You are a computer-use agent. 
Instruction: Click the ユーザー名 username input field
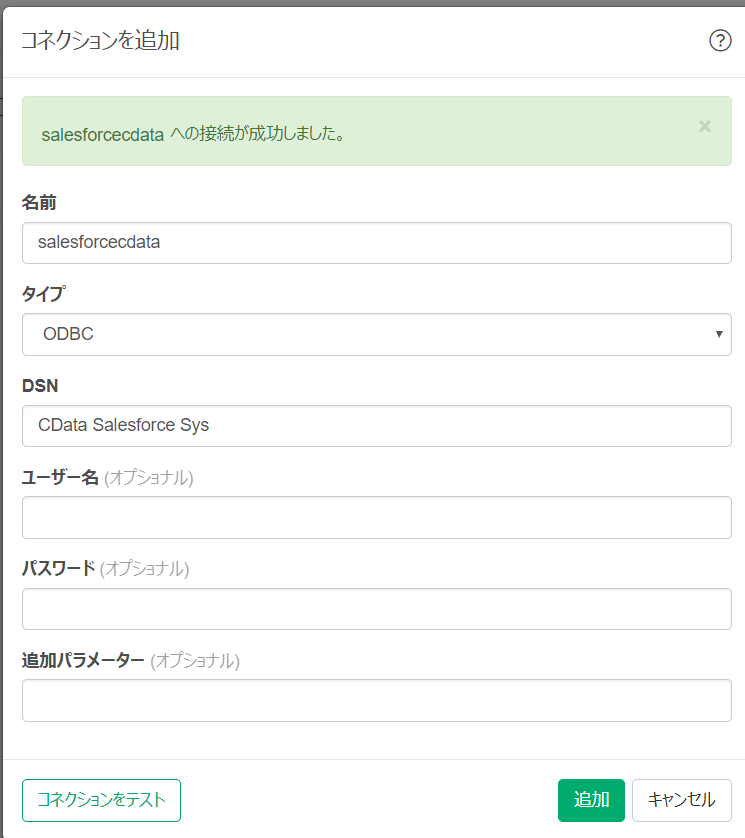tap(376, 517)
